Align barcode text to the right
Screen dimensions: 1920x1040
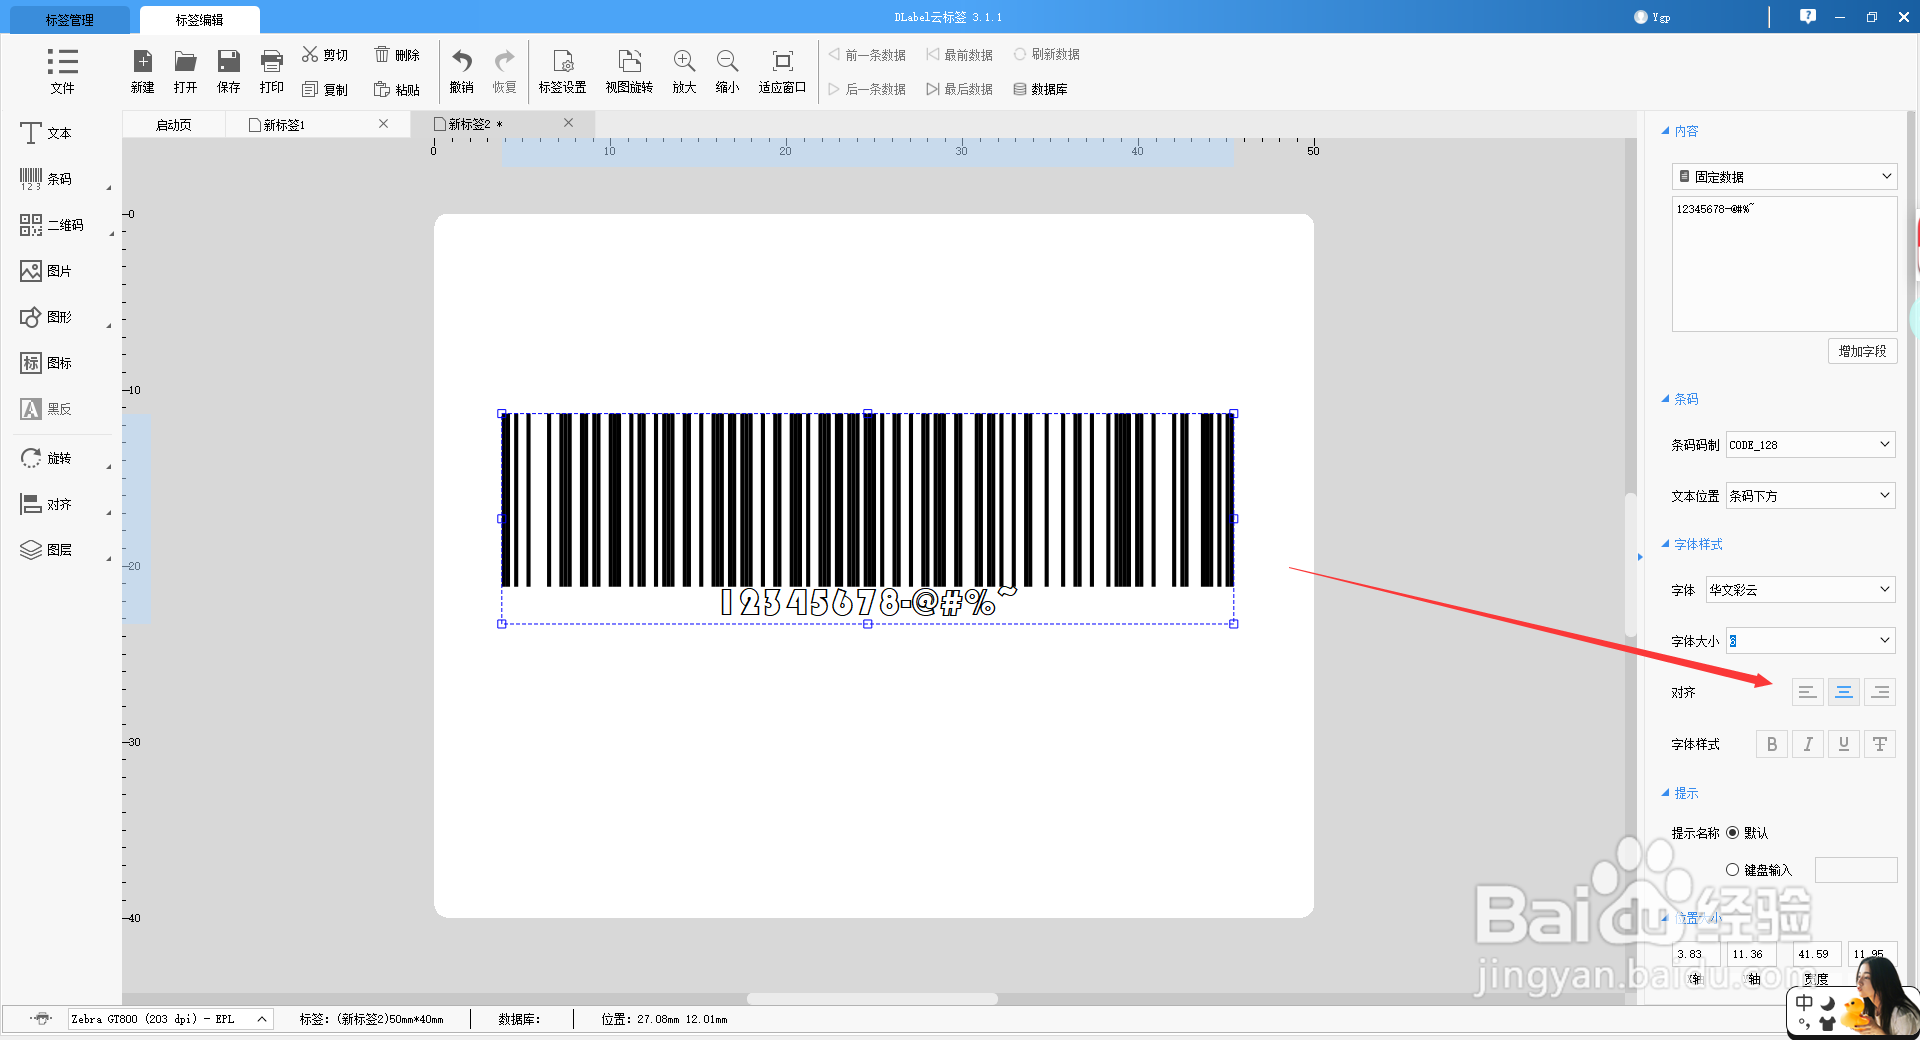point(1880,692)
